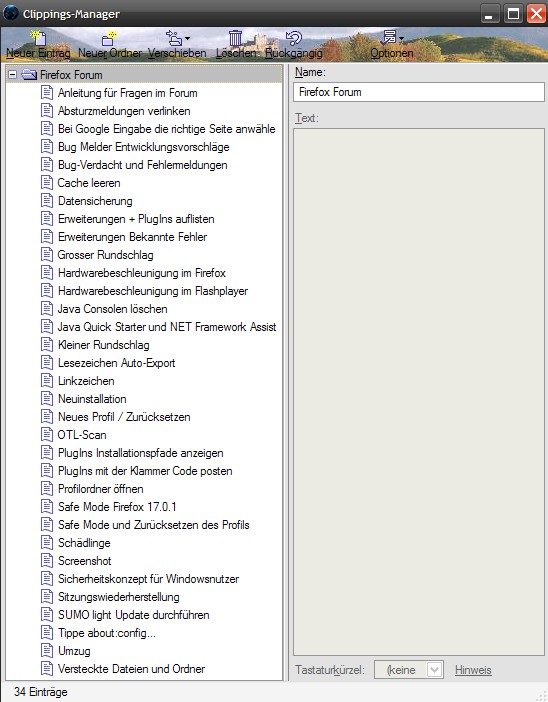Expand the Verschieben dropdown arrow
Screen dimensions: 548x702
coord(187,39)
